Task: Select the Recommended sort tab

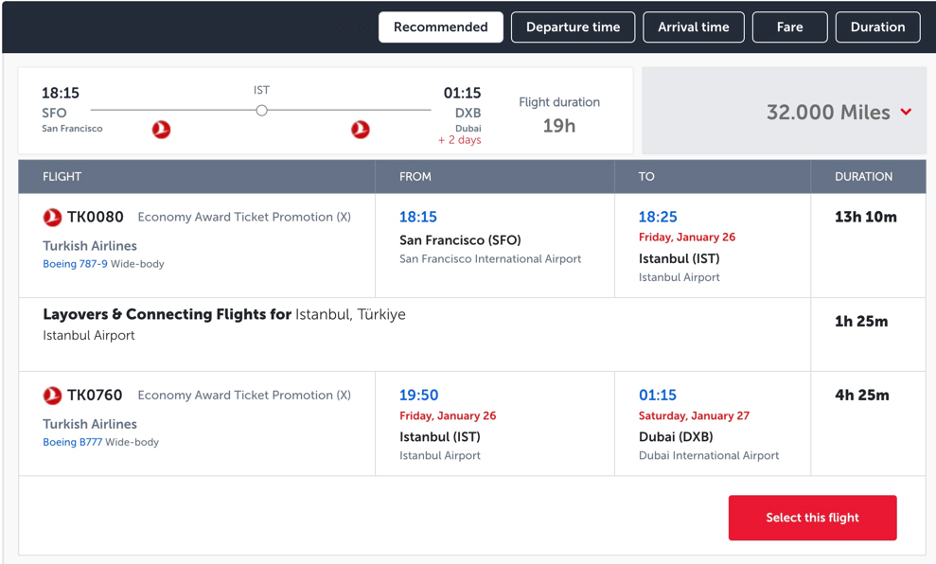Action: tap(440, 27)
